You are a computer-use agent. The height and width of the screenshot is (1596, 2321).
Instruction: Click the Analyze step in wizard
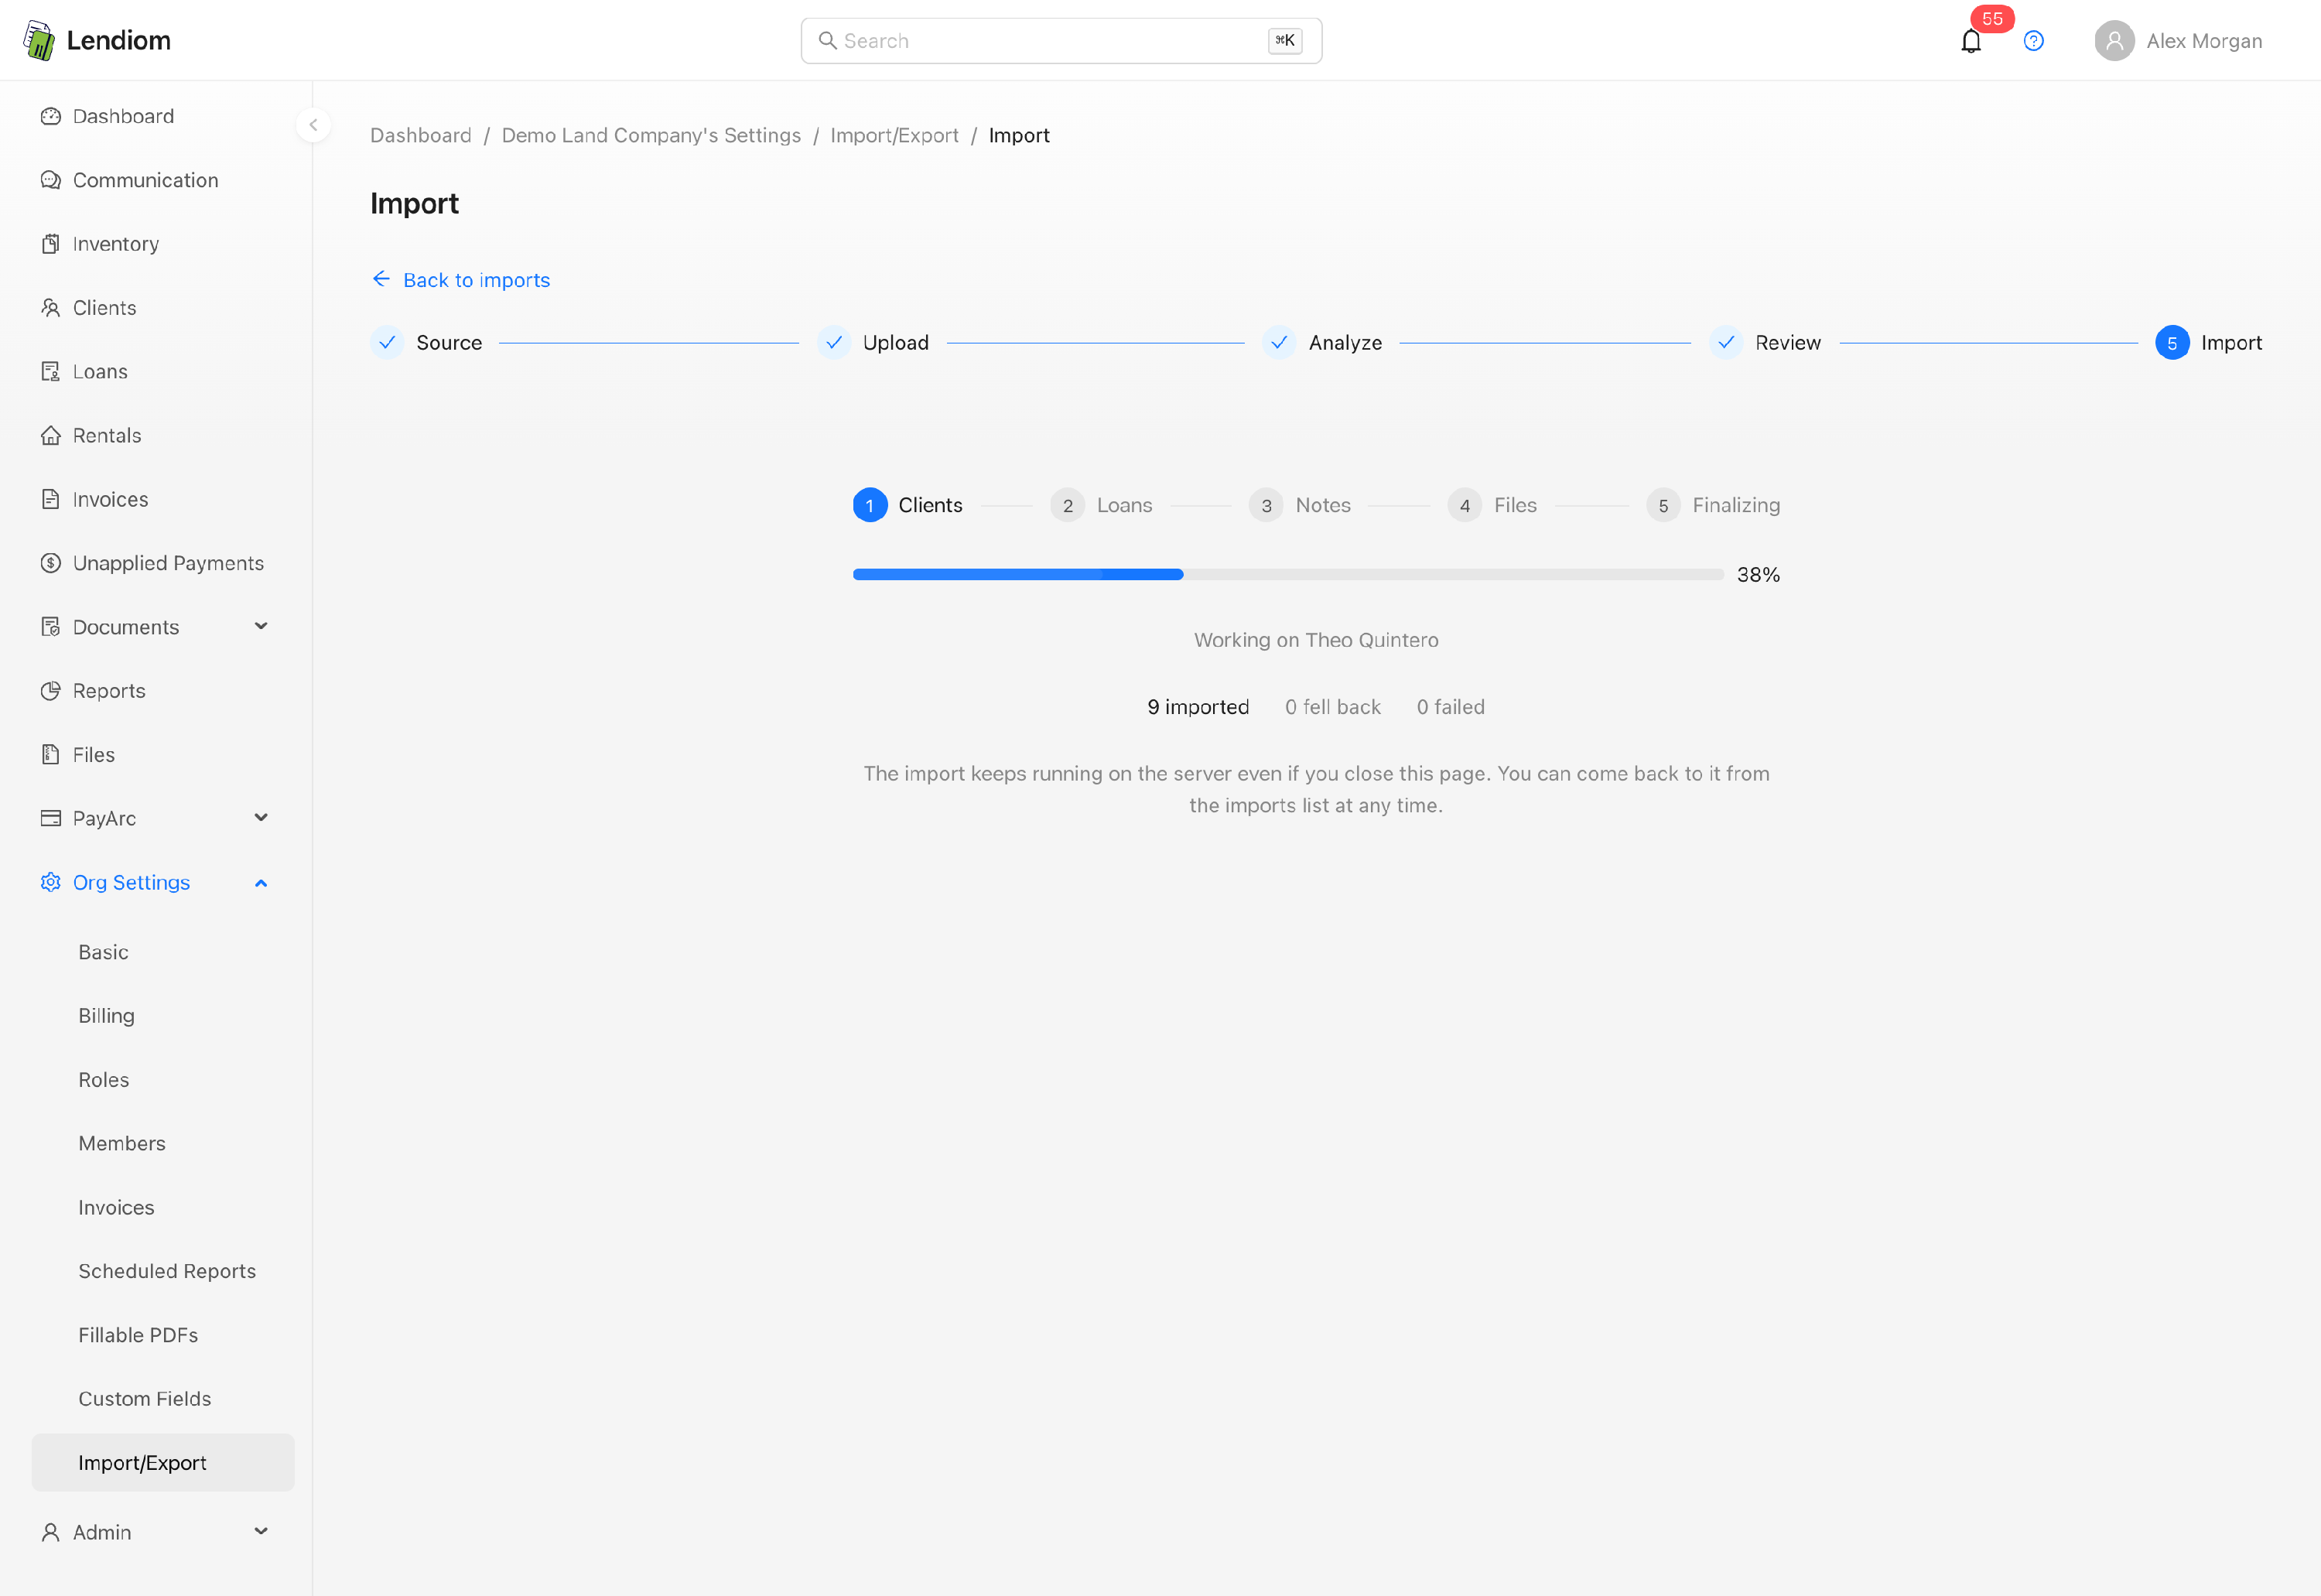coord(1322,343)
